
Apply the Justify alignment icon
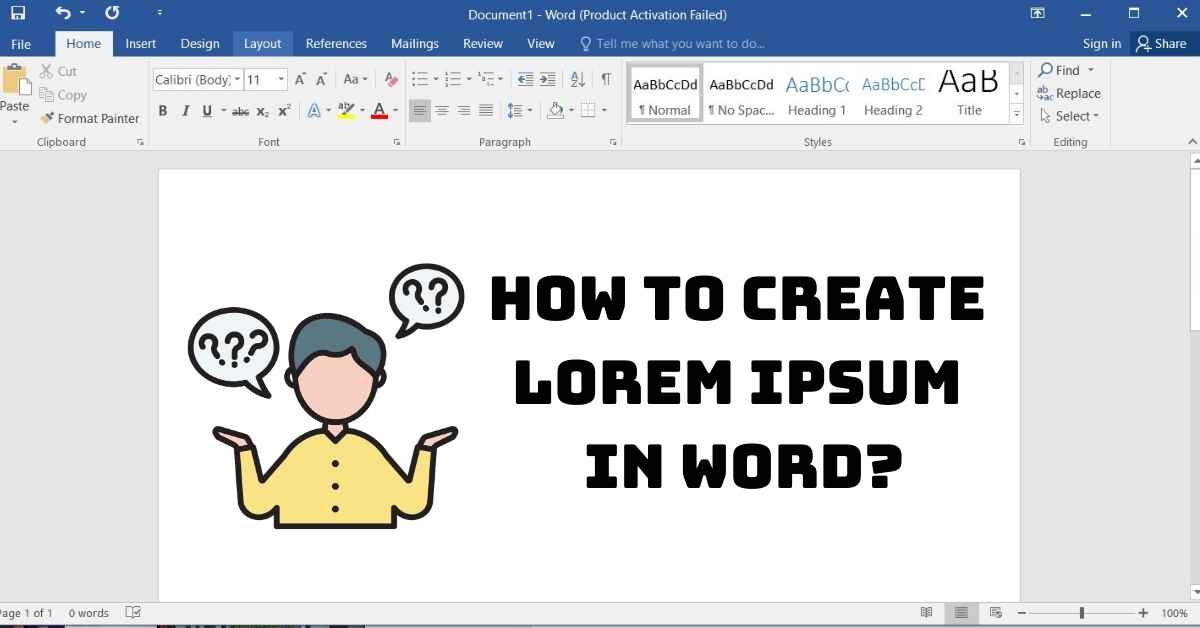pyautogui.click(x=486, y=110)
